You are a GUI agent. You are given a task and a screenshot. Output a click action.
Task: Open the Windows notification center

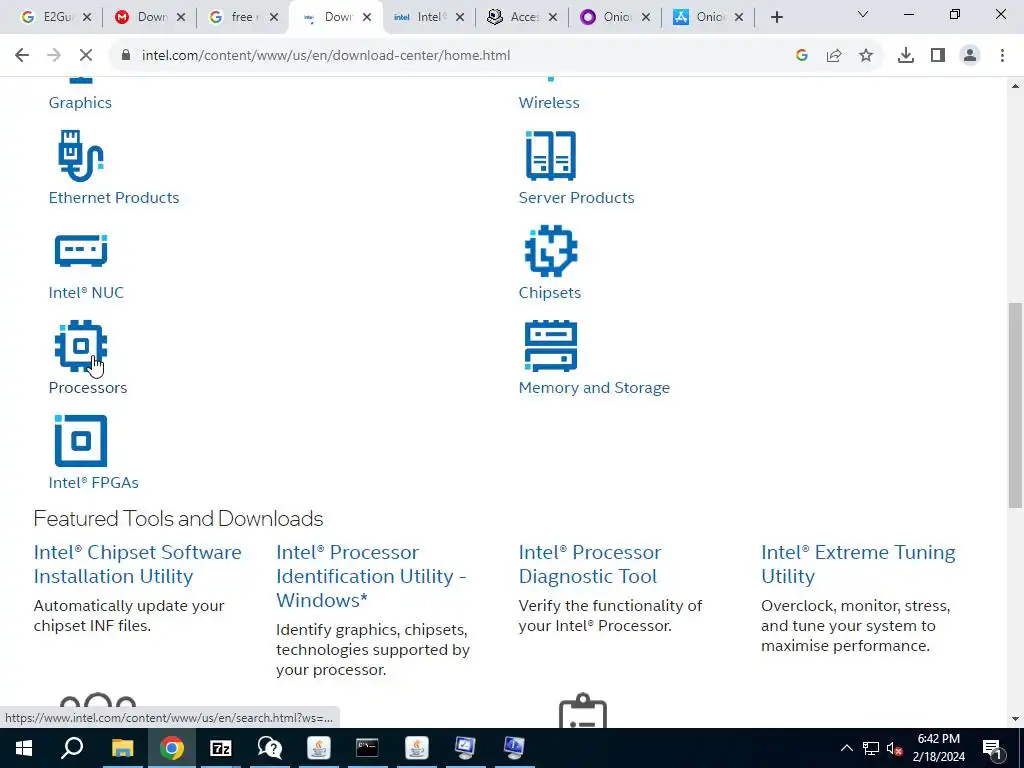tap(993, 748)
